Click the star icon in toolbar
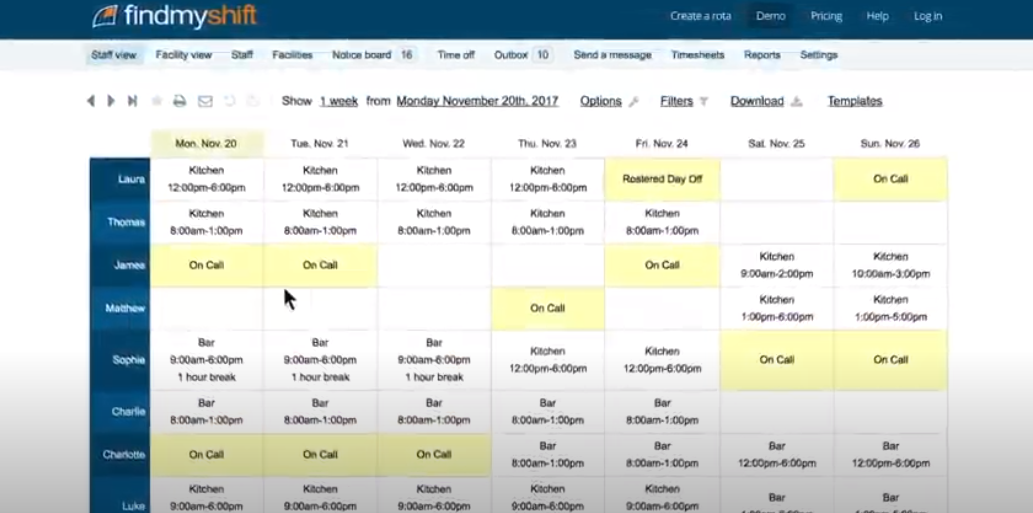The image size is (1033, 513). coord(156,101)
